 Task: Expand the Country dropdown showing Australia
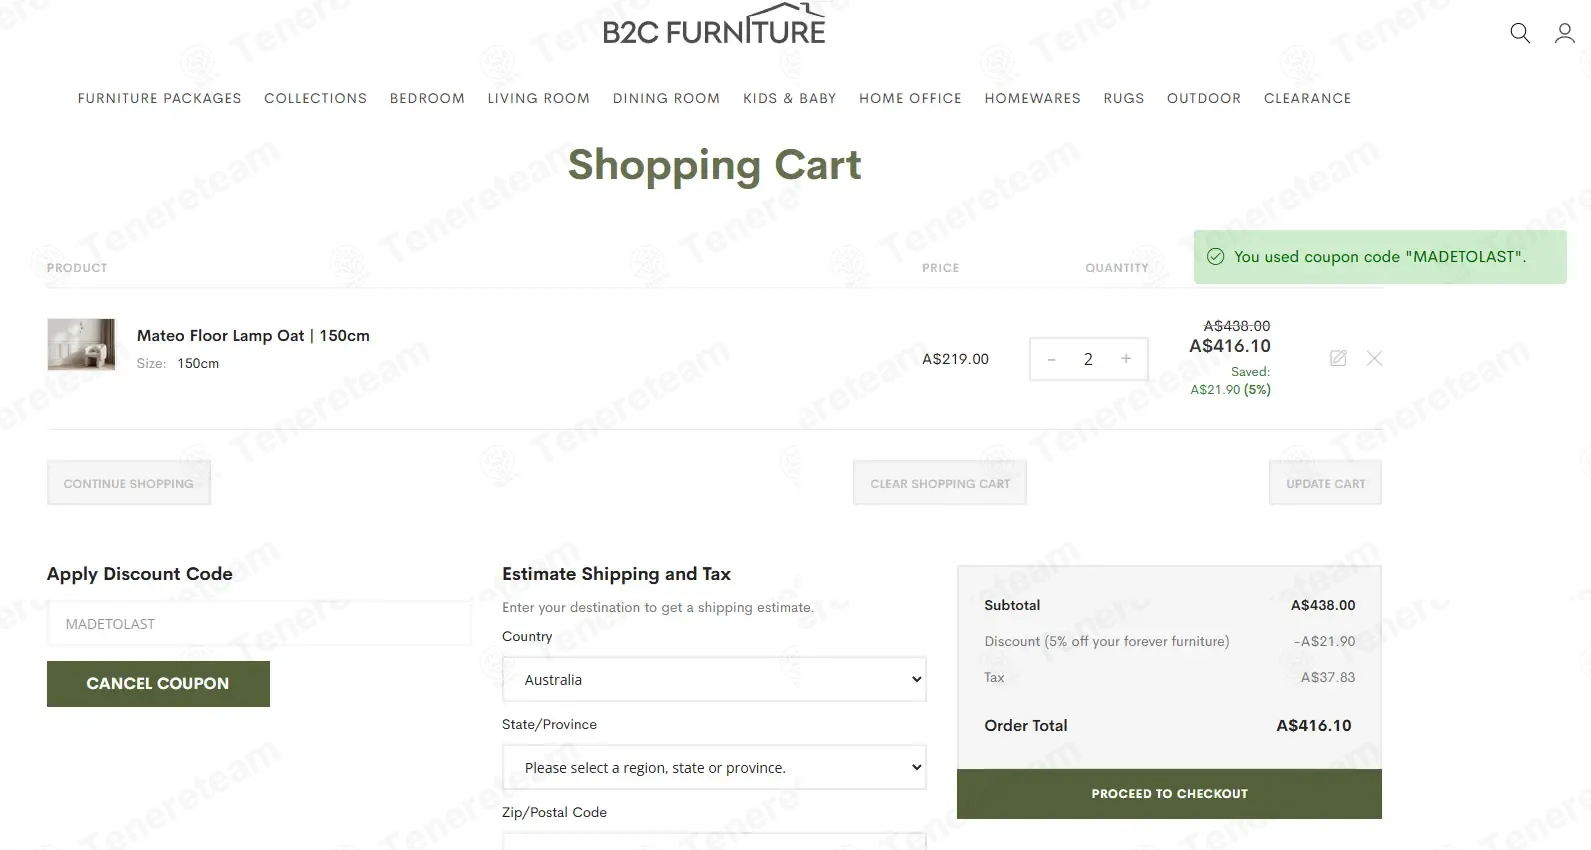click(714, 680)
